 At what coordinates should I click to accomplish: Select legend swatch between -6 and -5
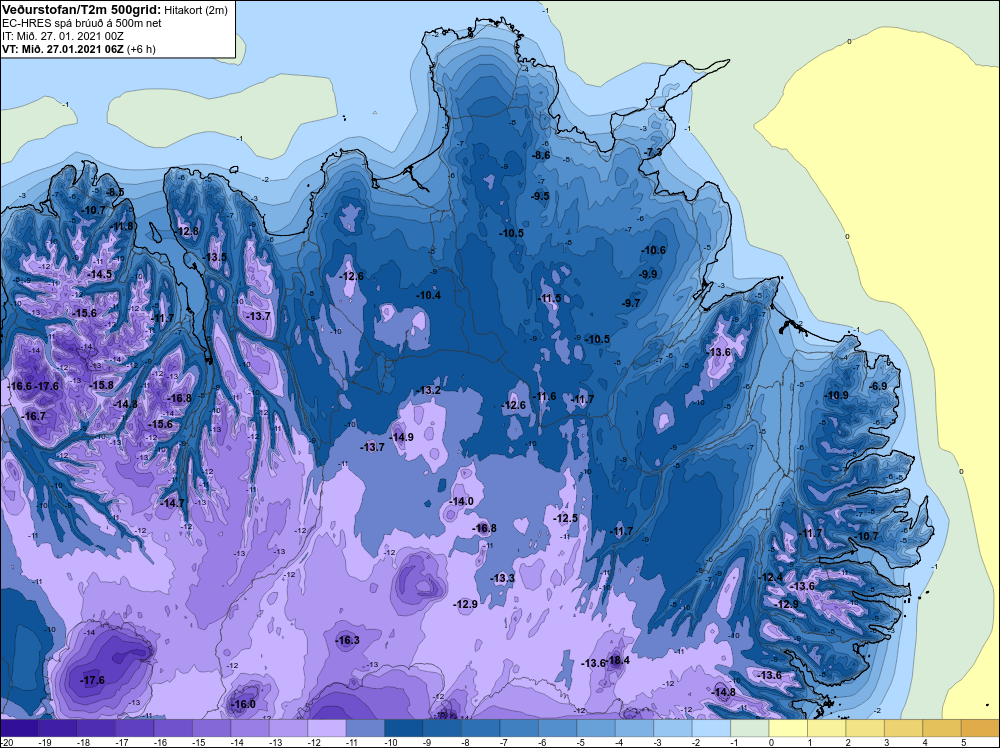557,728
